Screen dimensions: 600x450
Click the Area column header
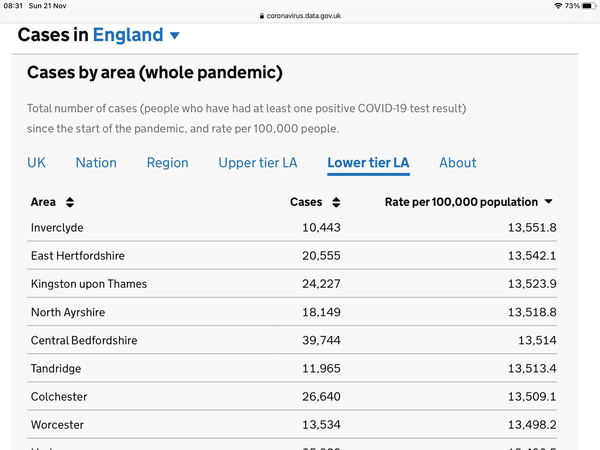coord(44,202)
